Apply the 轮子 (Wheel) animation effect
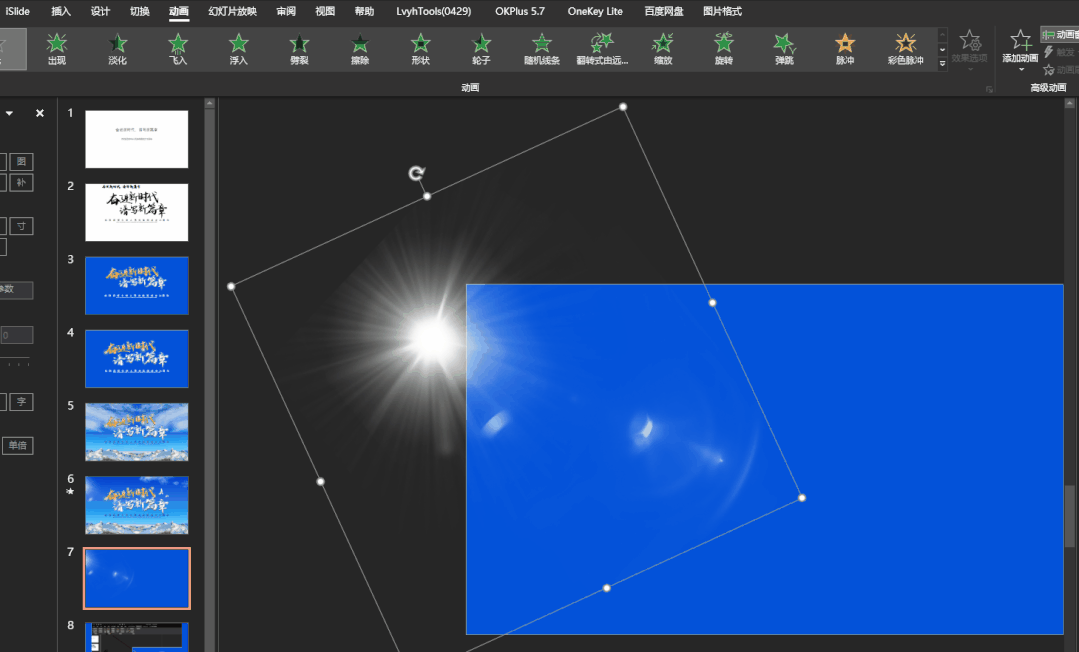1079x652 pixels. 481,49
